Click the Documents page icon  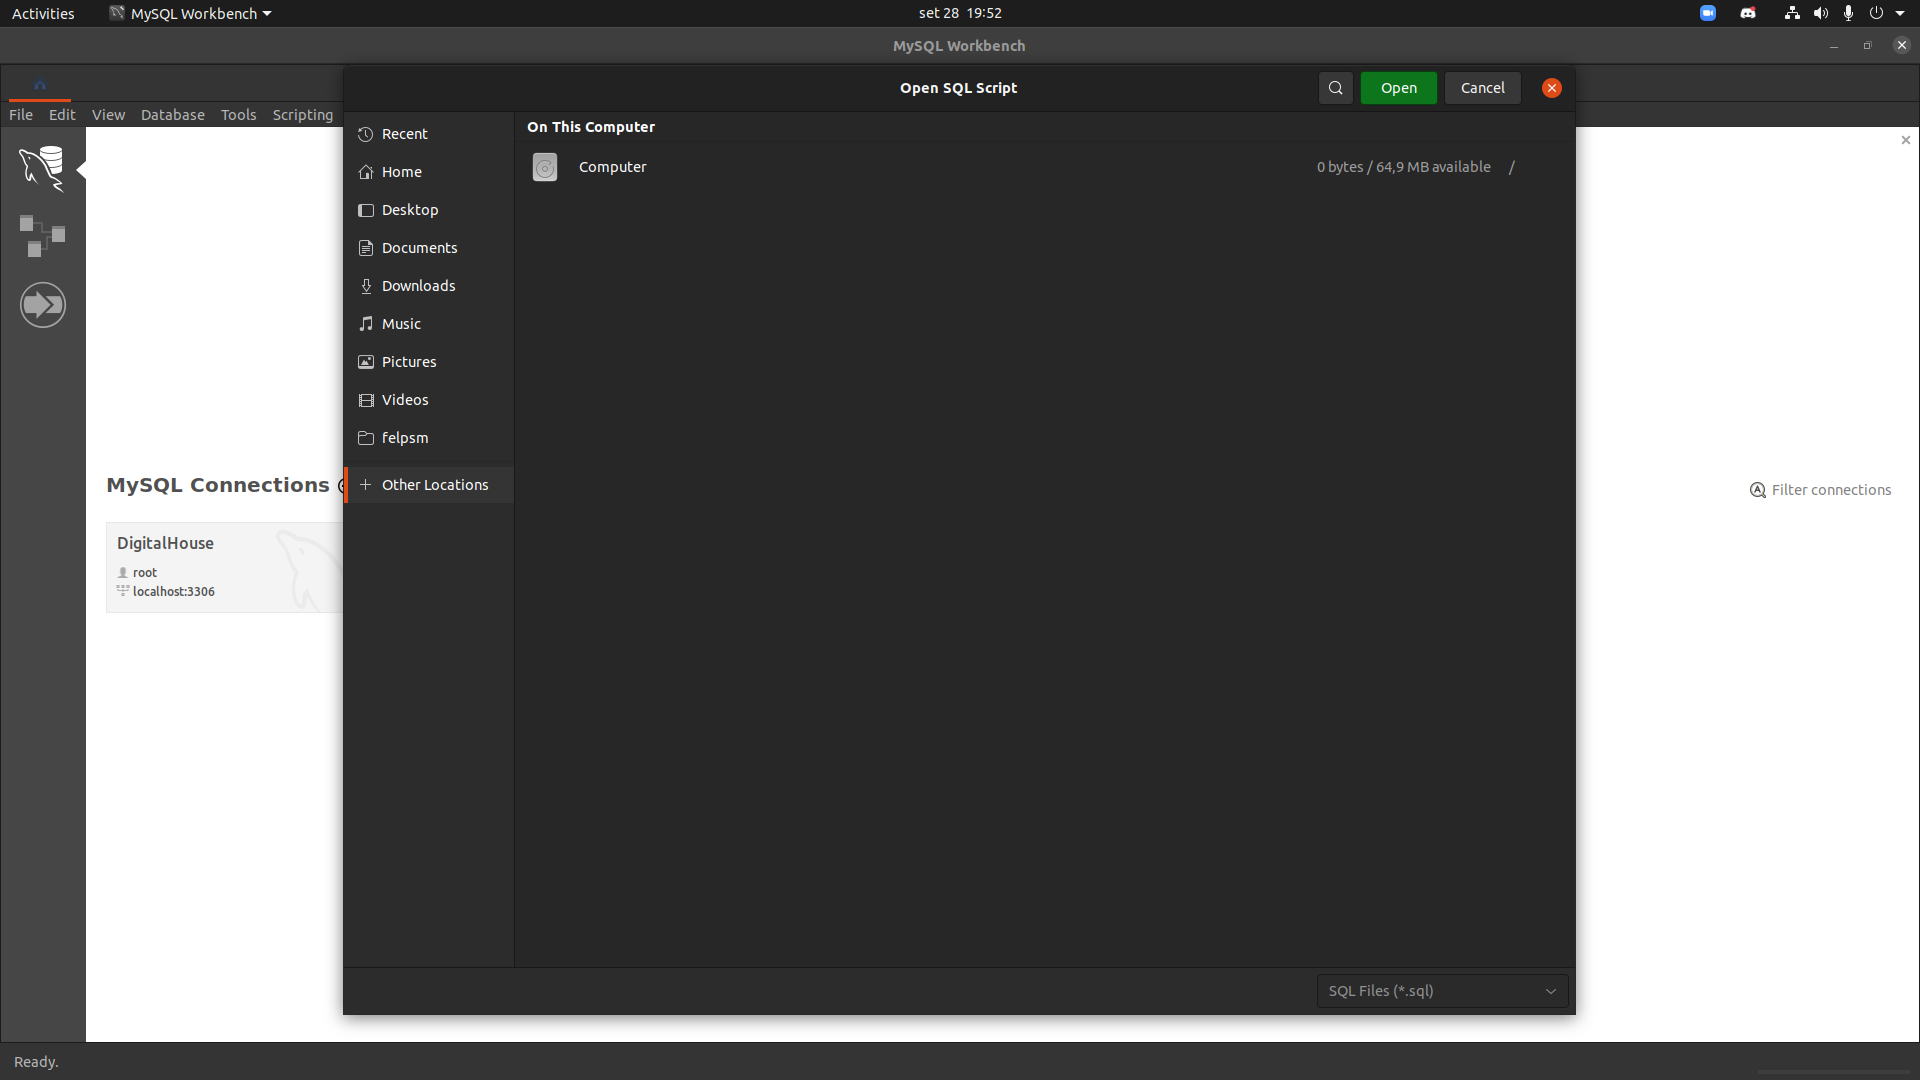pos(366,248)
